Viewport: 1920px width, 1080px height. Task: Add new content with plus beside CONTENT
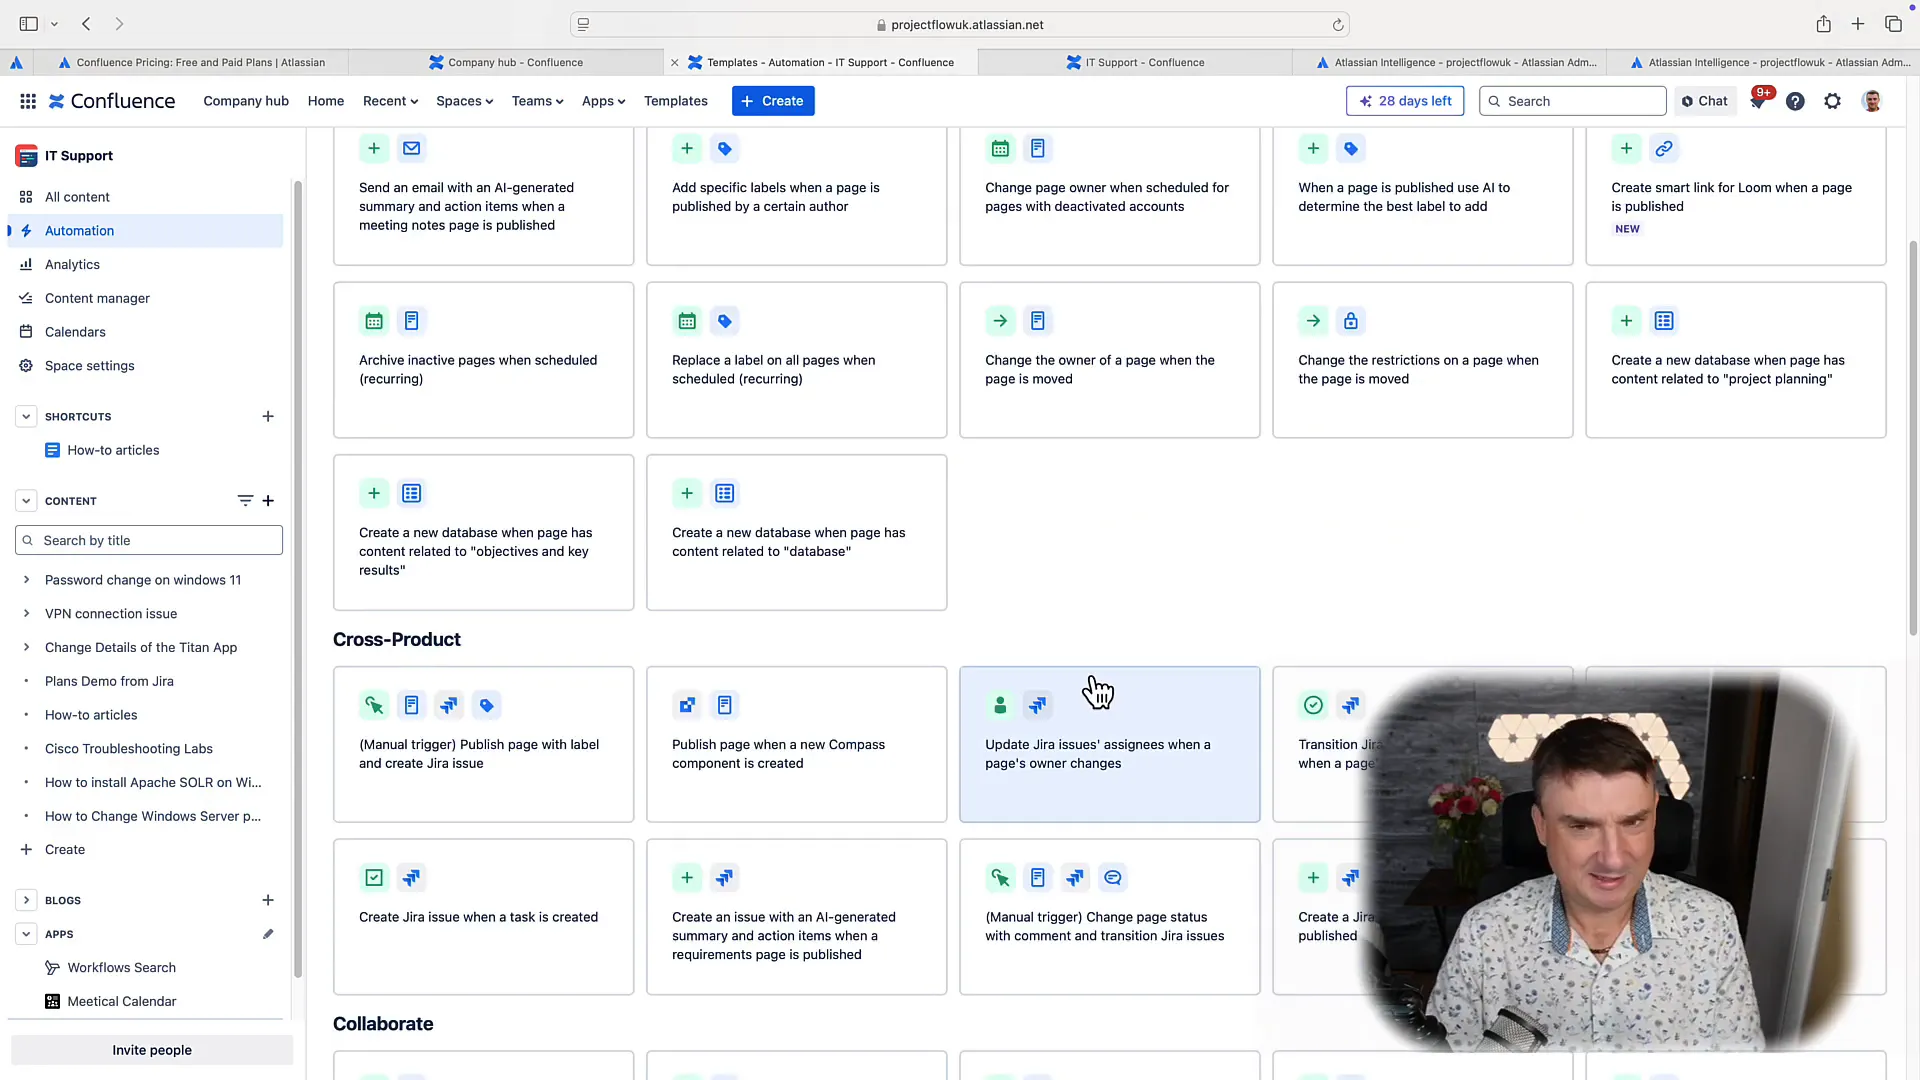[267, 501]
